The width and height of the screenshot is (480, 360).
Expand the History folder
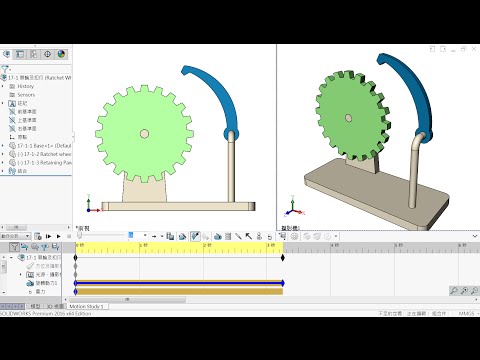(3, 86)
